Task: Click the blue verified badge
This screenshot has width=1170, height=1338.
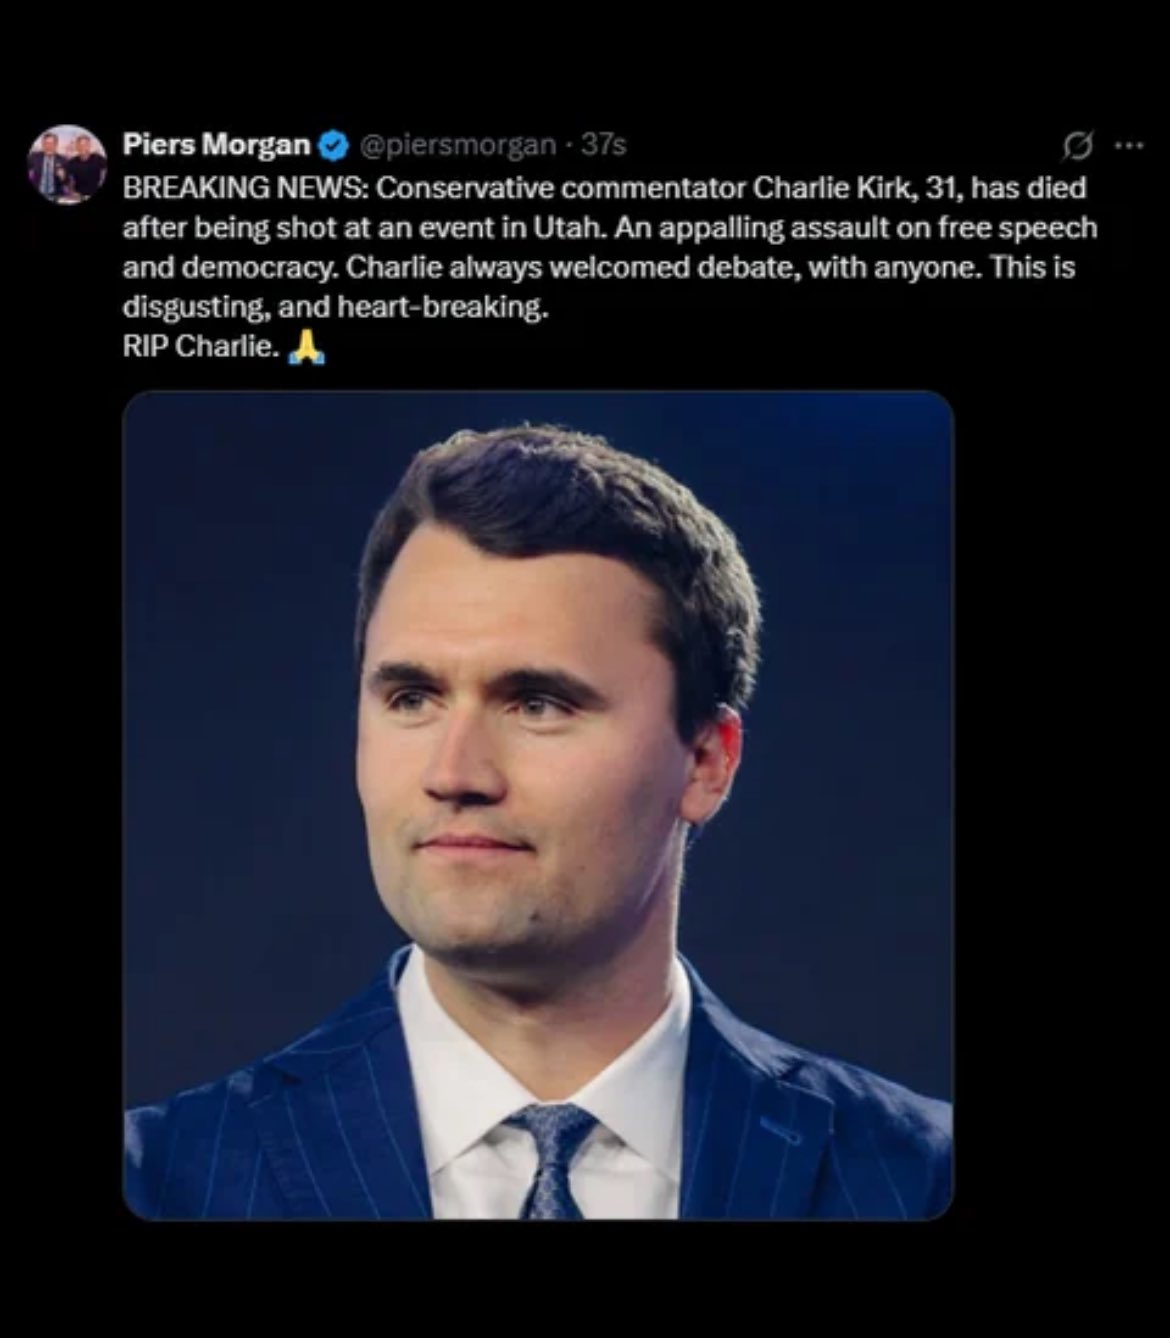Action: [333, 146]
